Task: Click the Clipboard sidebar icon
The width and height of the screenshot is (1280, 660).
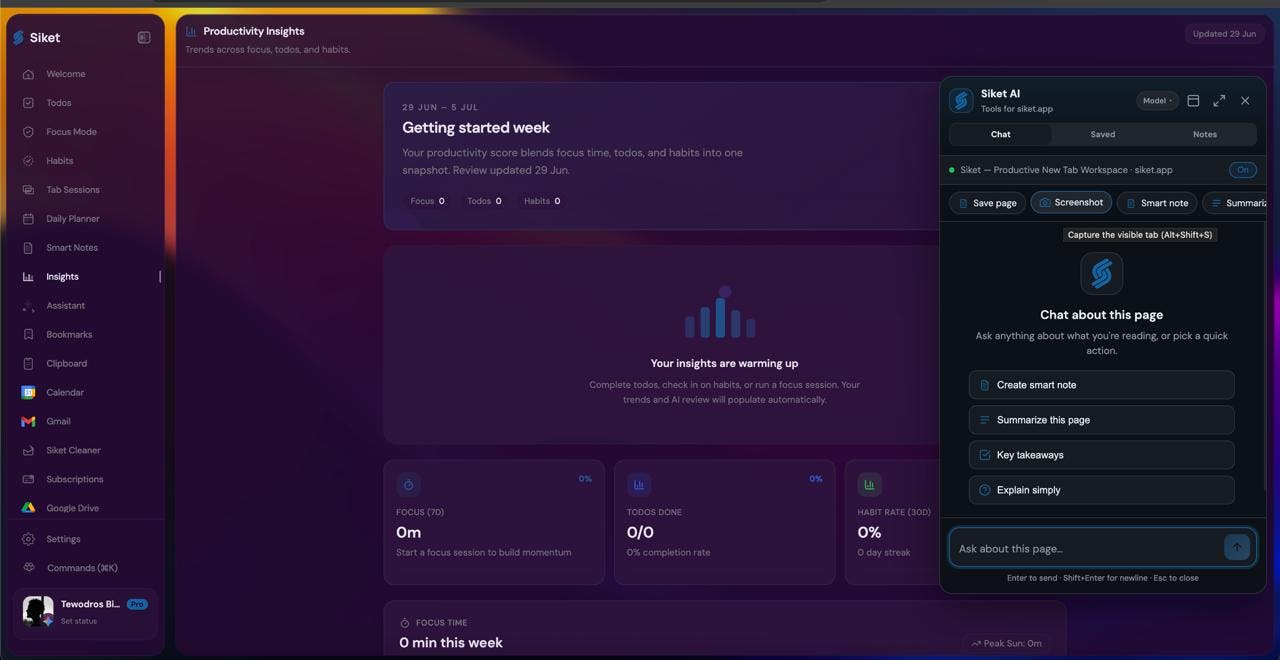Action: (28, 364)
